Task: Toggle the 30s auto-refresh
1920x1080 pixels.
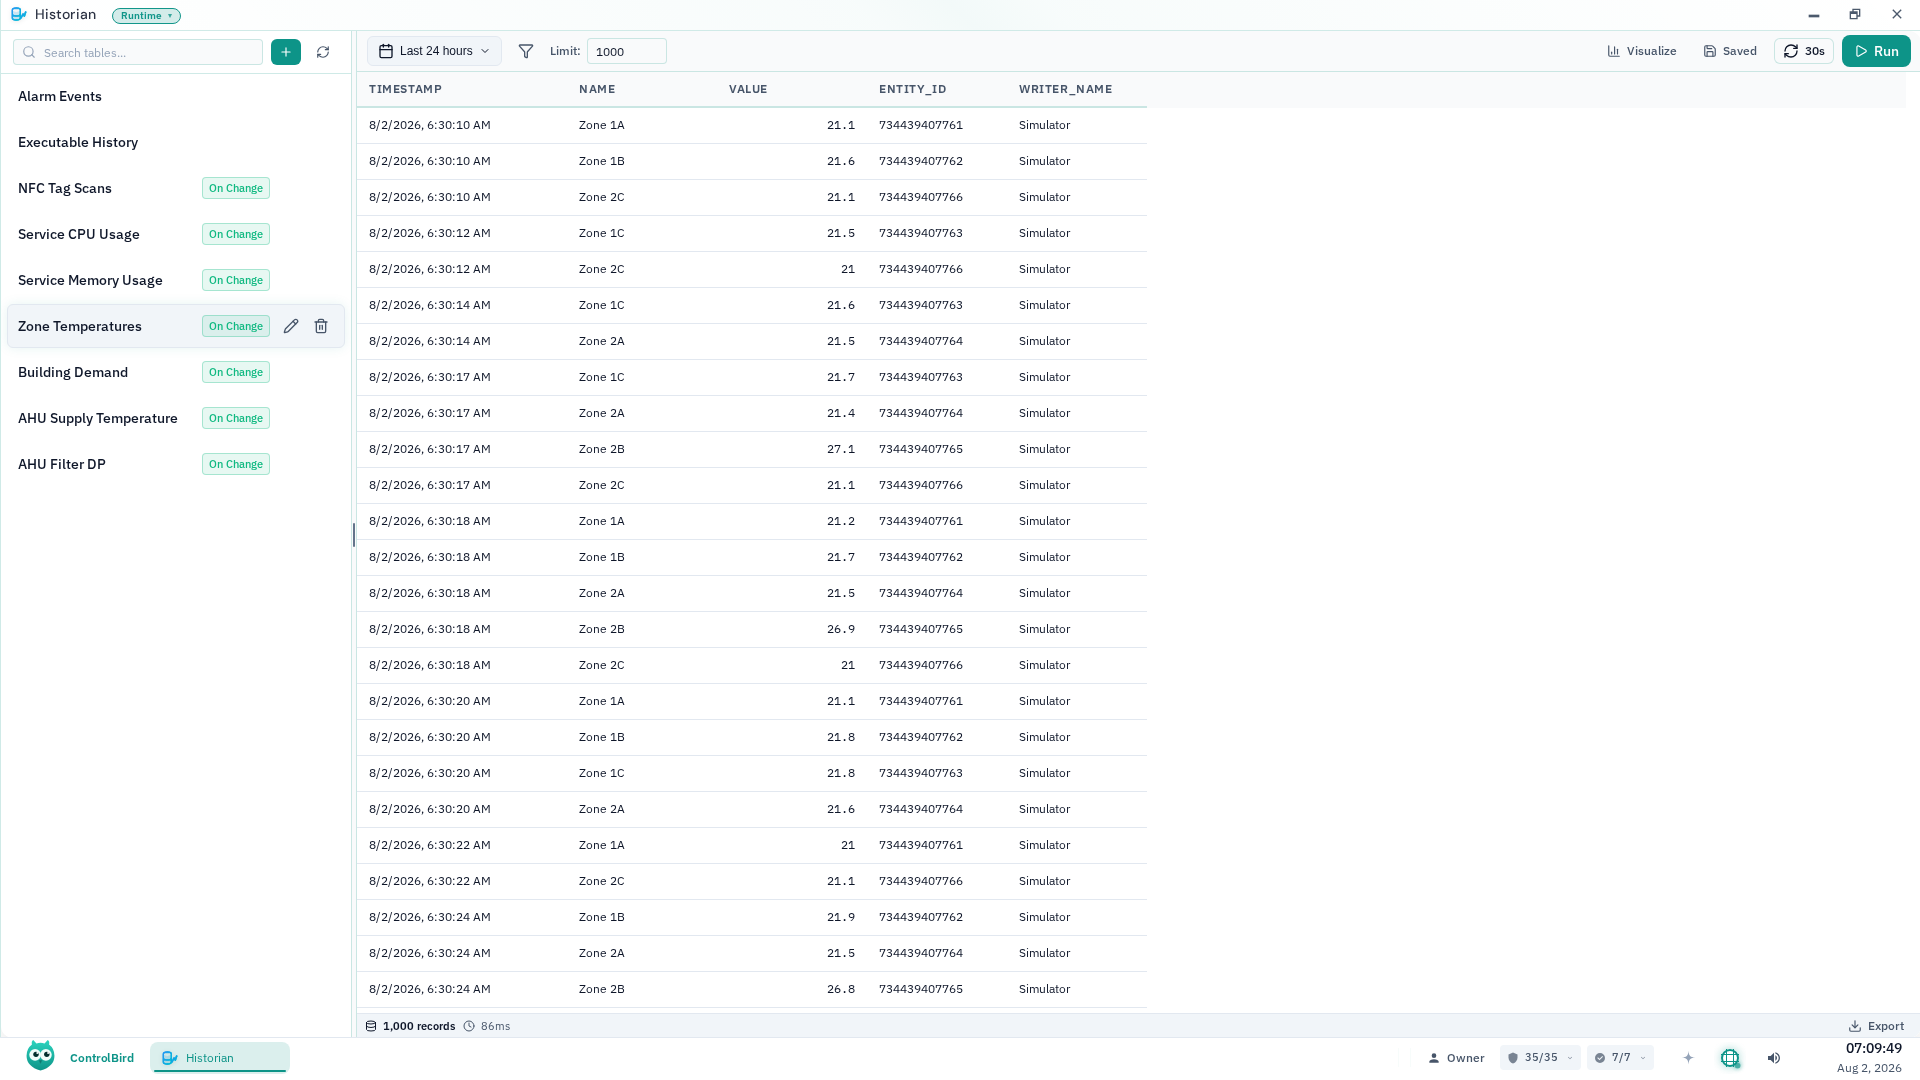Action: (x=1804, y=51)
